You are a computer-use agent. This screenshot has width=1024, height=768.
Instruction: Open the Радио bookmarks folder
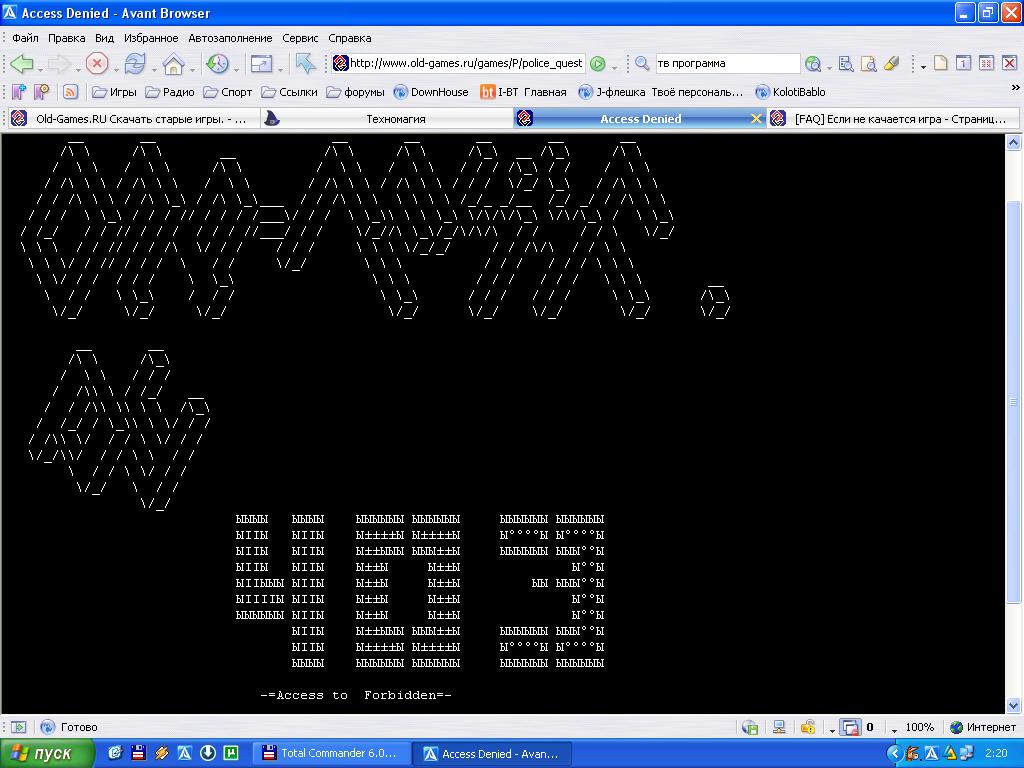click(170, 92)
